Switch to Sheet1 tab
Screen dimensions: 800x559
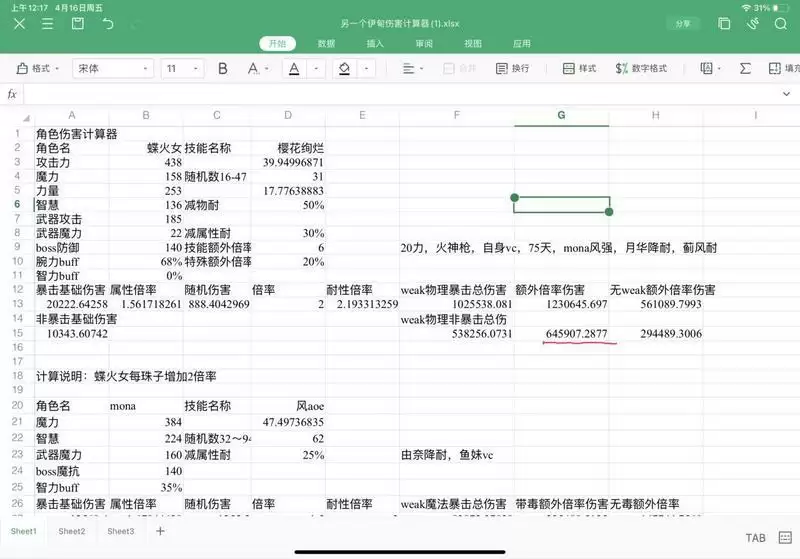pos(23,531)
